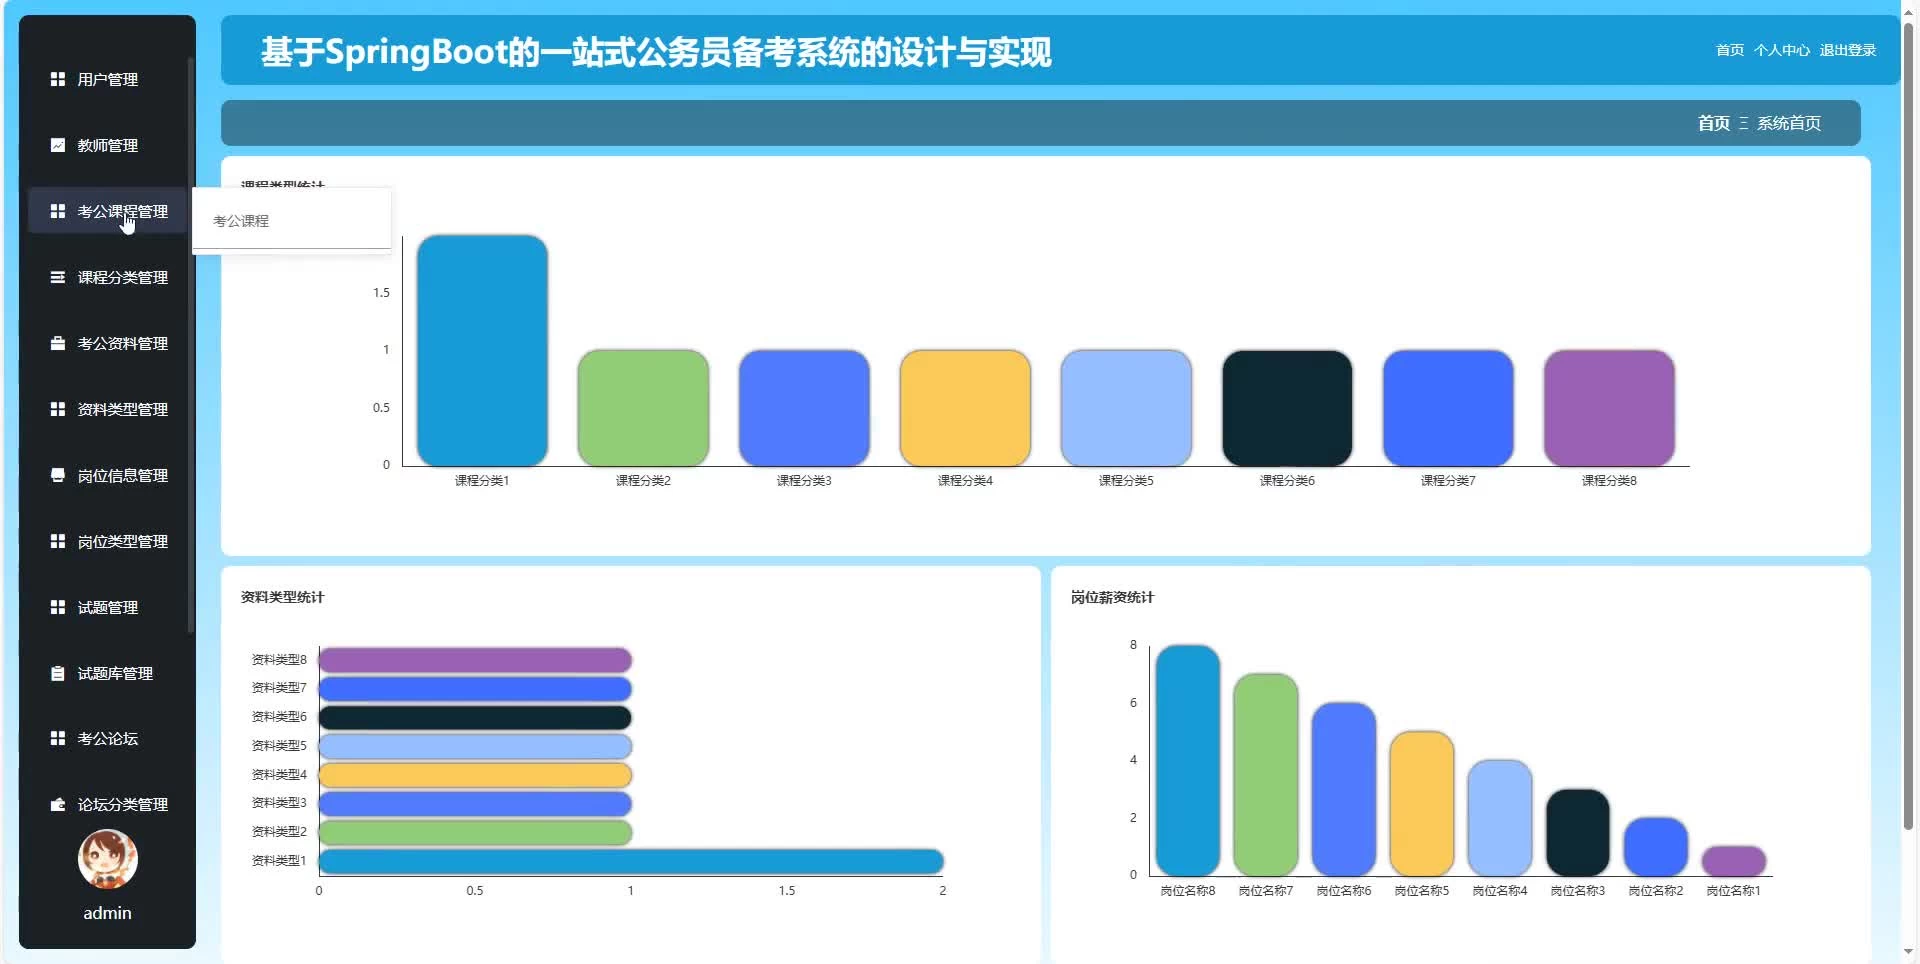This screenshot has width=1920, height=964.
Task: Click the sidebar menu scrollbar thumb
Action: click(190, 345)
